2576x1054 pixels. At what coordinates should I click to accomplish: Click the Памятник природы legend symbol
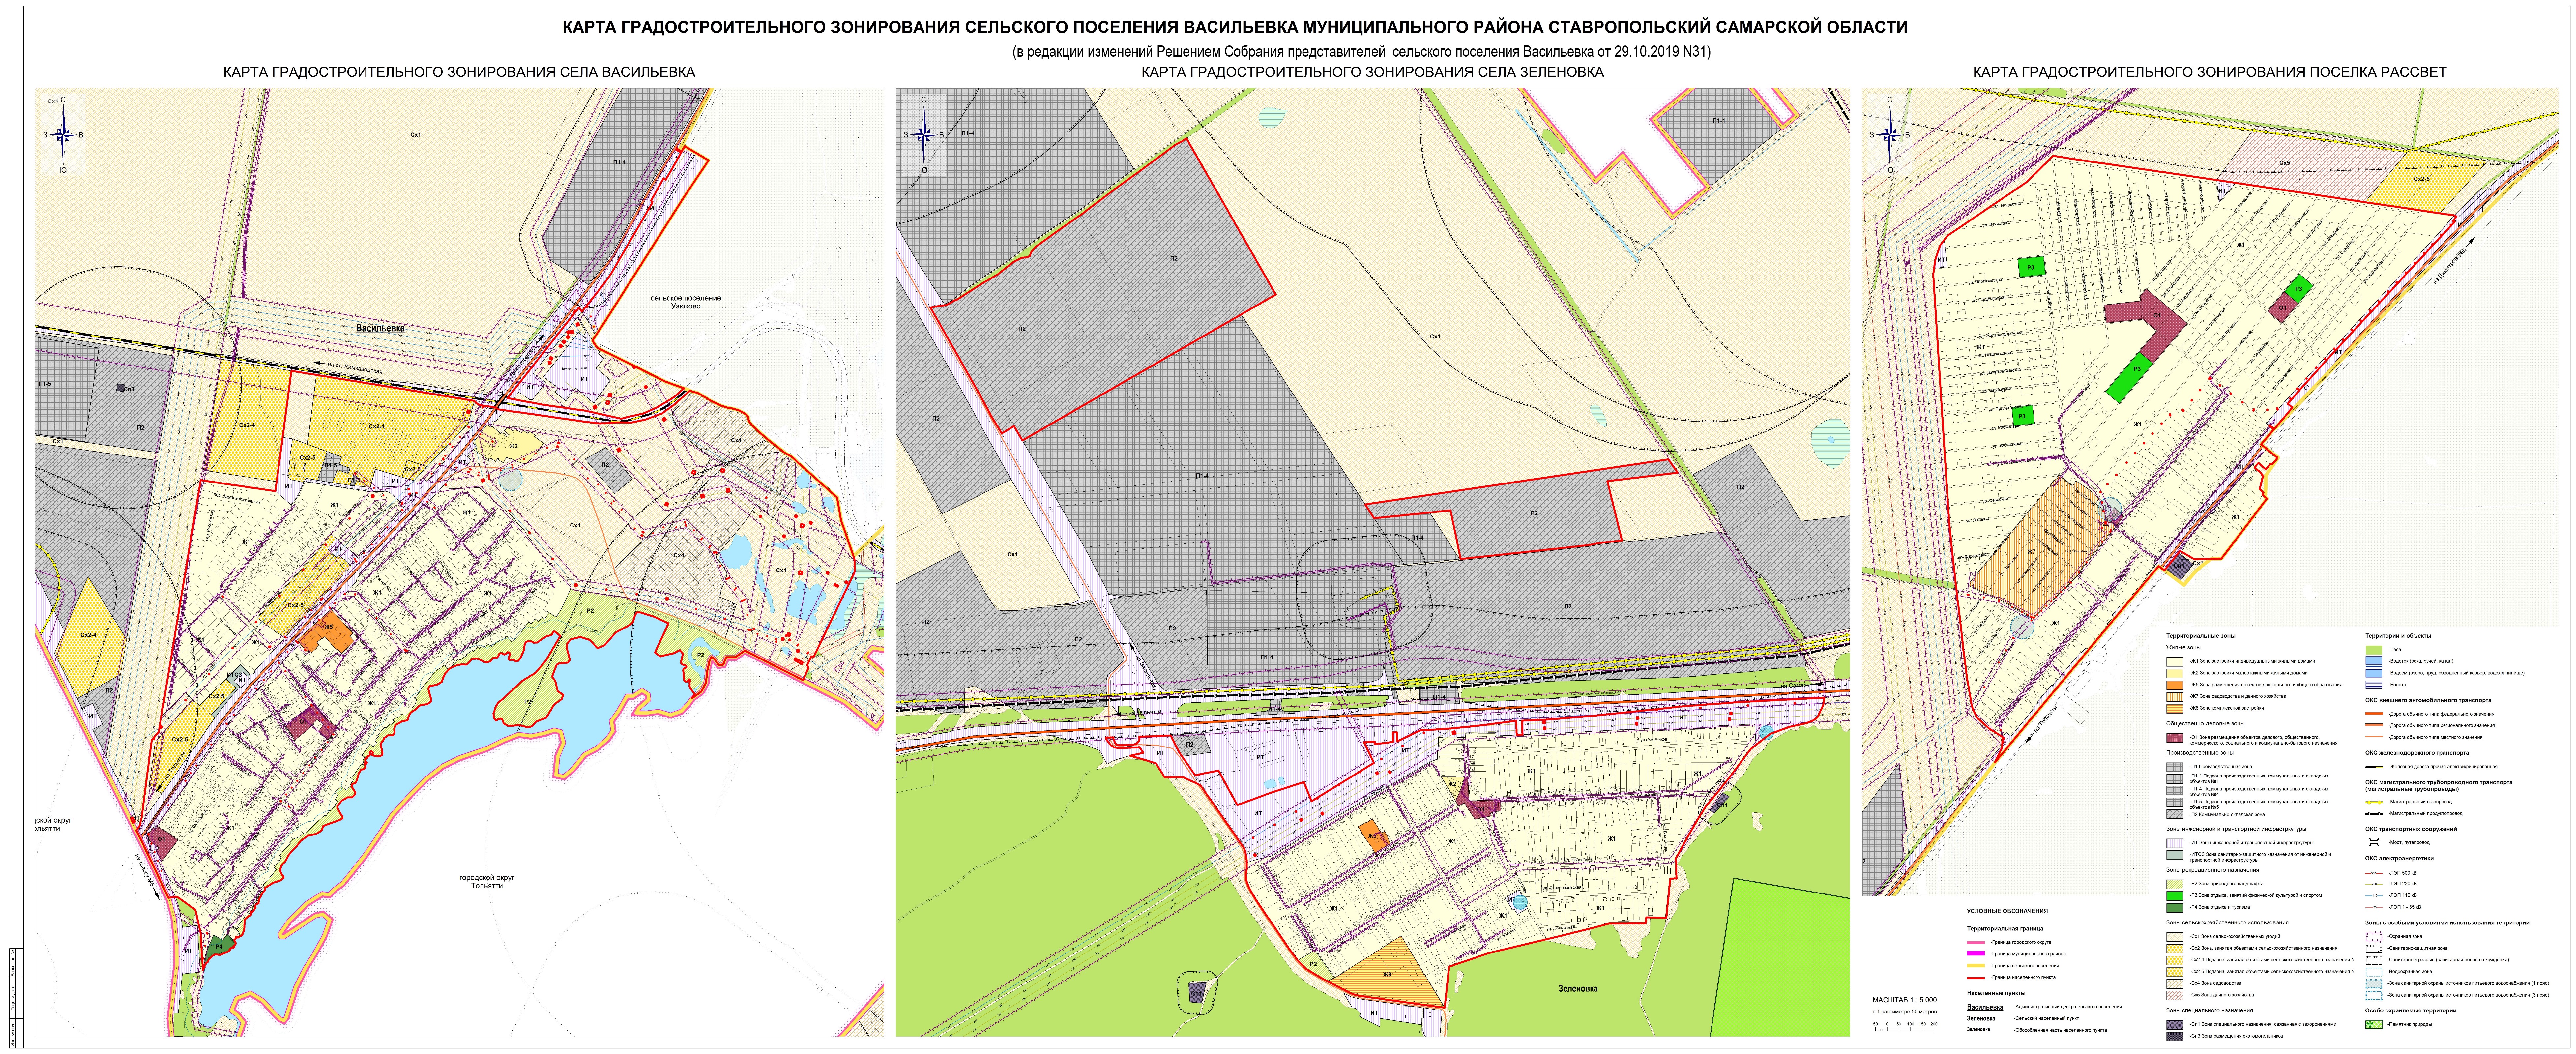click(x=2374, y=1025)
